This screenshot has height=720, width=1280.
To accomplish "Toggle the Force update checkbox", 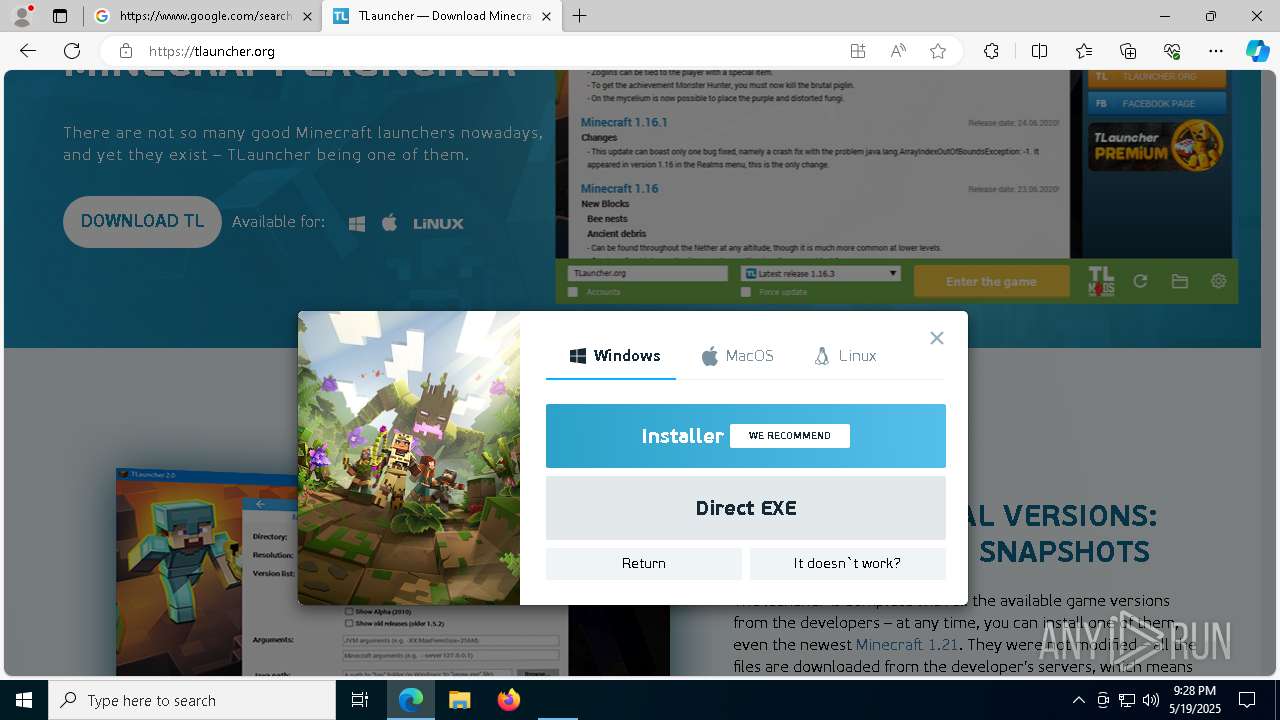I will coord(746,292).
